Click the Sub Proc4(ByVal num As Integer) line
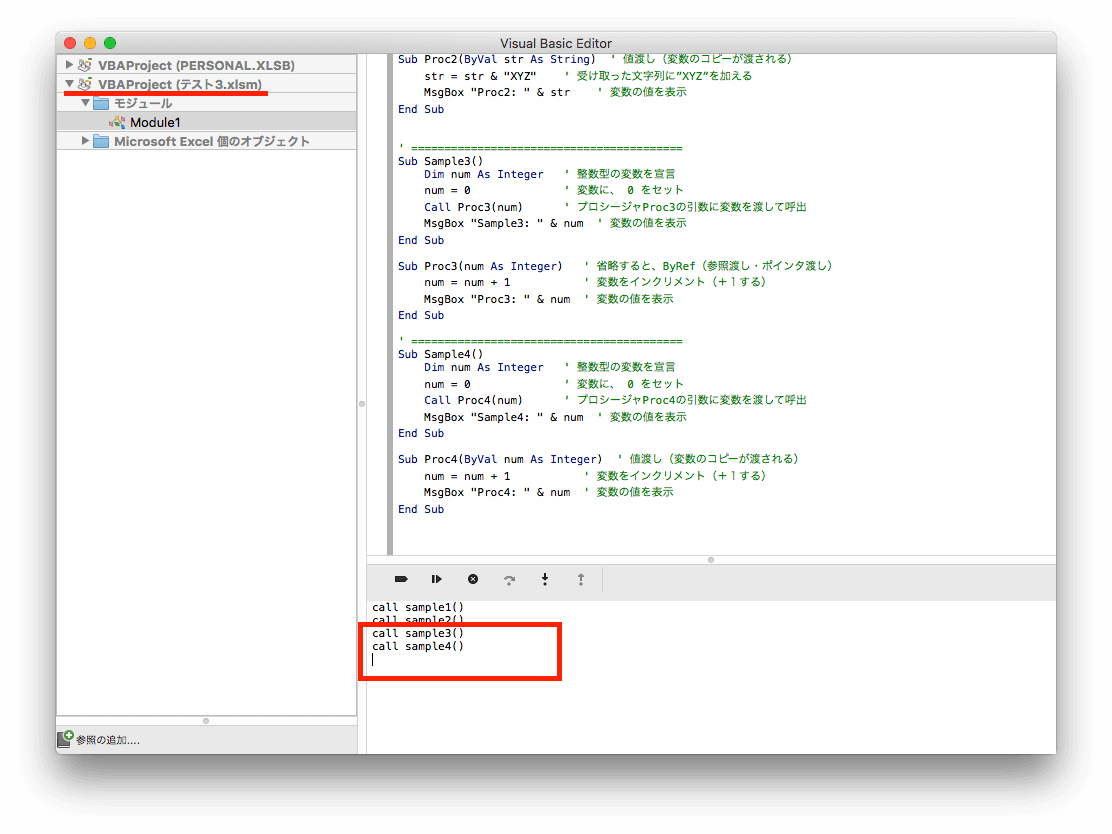This screenshot has width=1112, height=834. click(x=500, y=459)
